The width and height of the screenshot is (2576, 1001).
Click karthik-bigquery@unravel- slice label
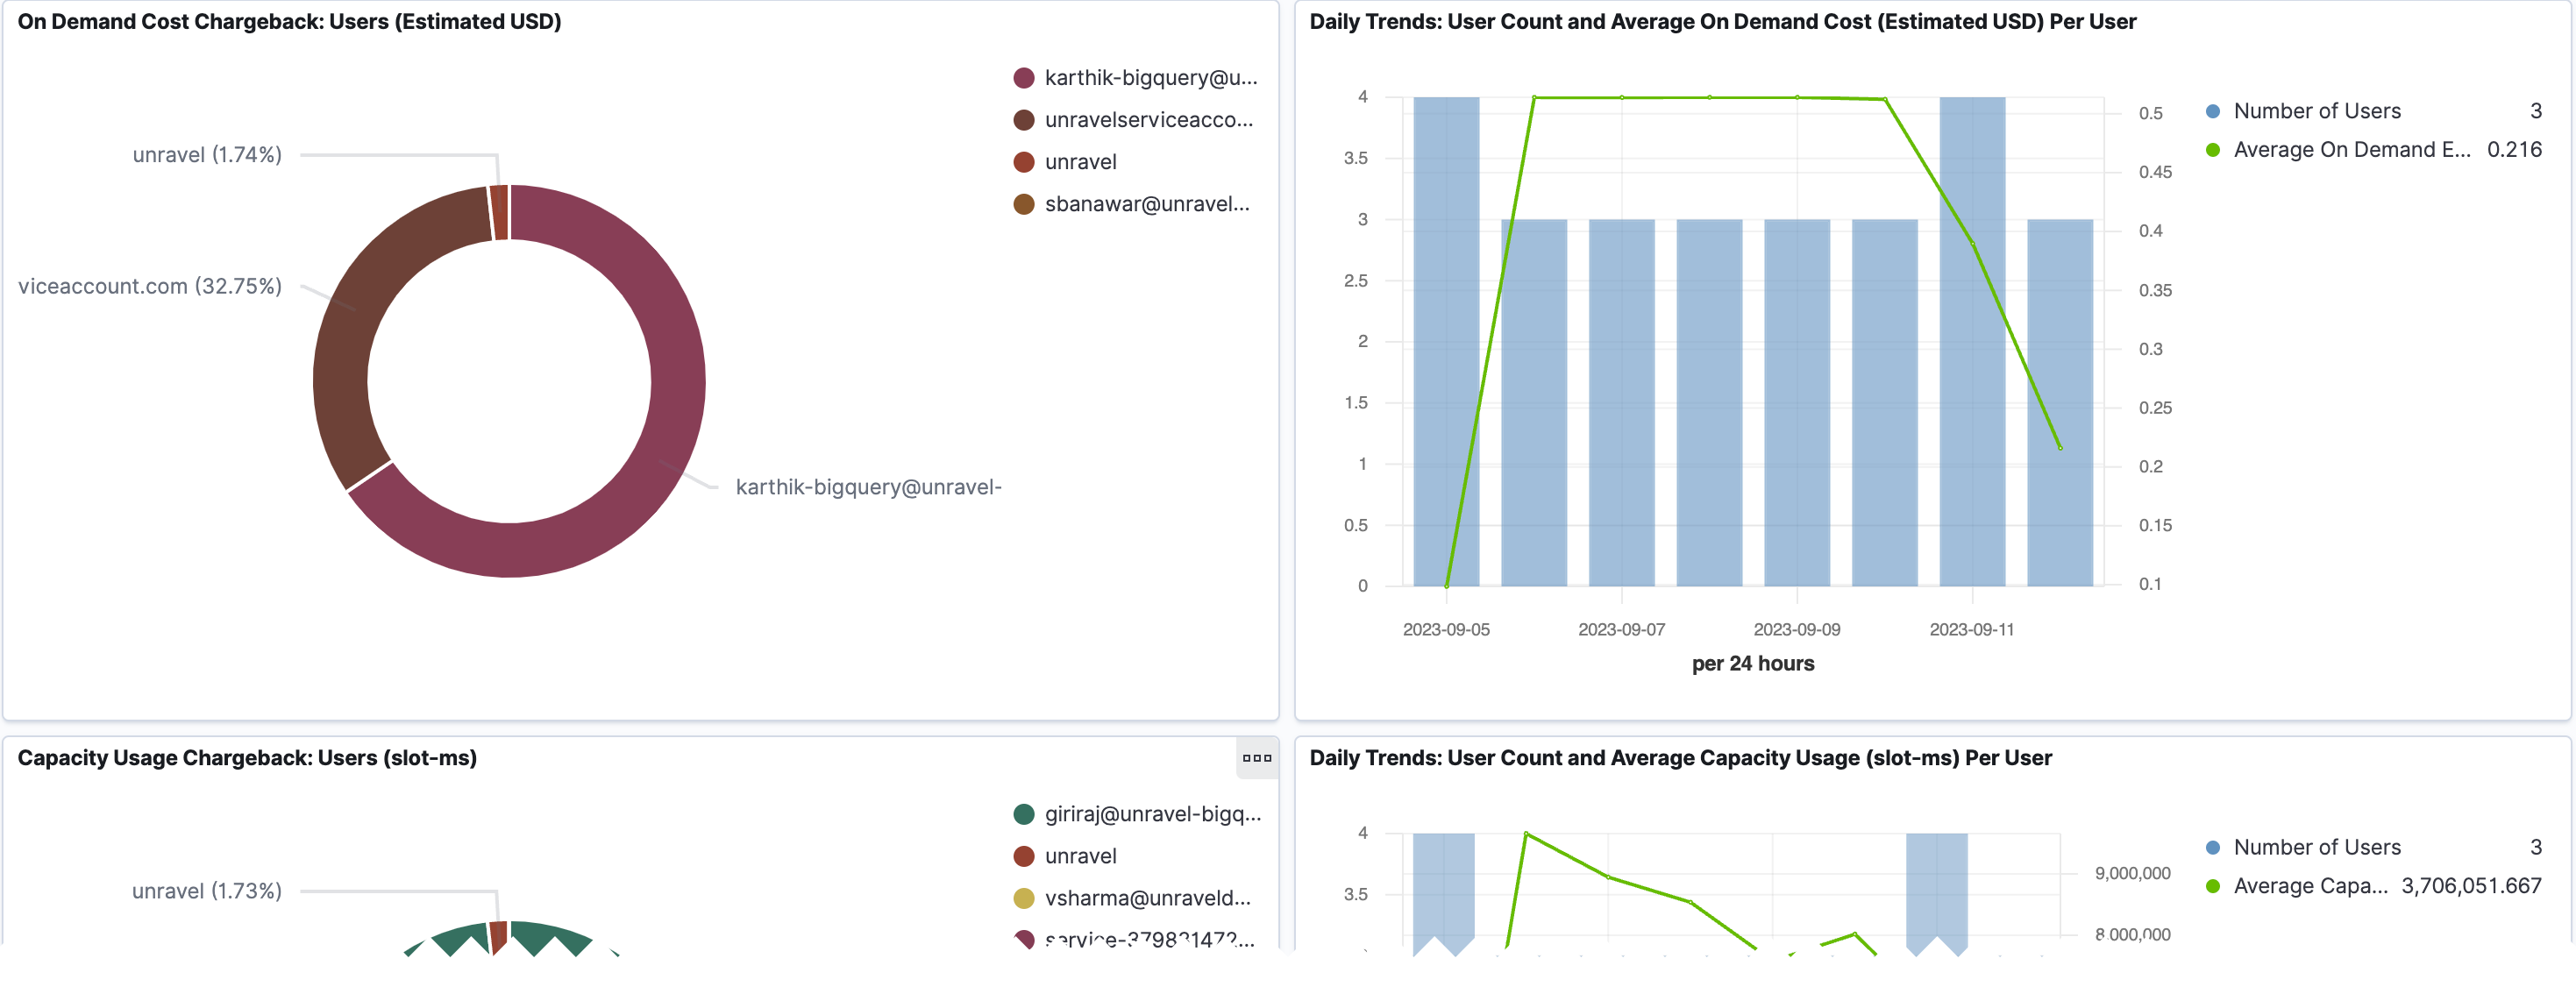[x=868, y=487]
